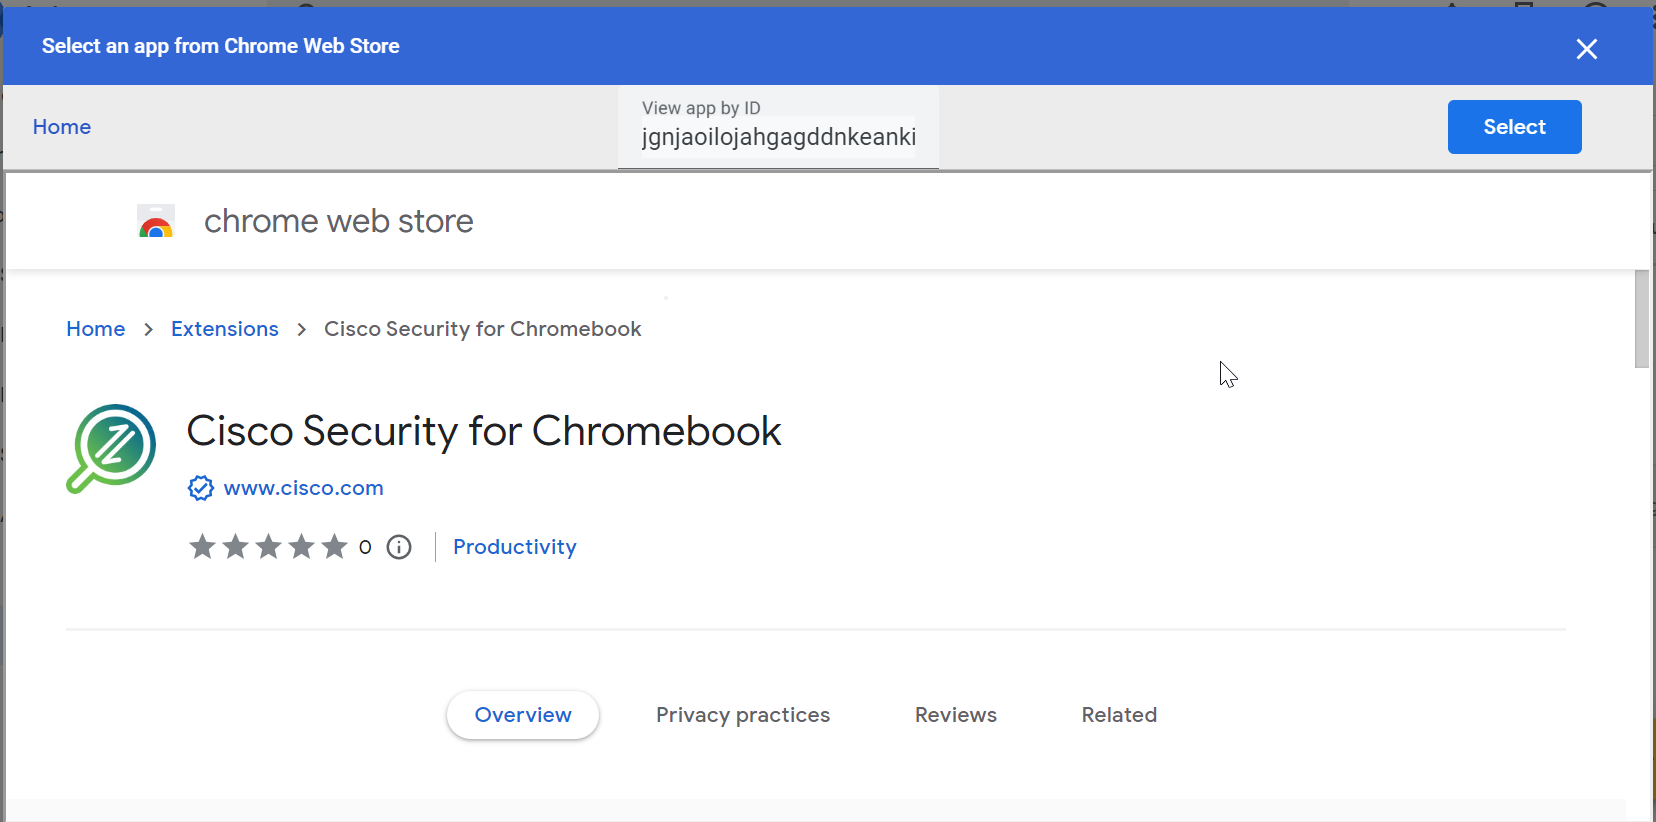1656x822 pixels.
Task: Click the Chrome Web Store logo icon
Action: tap(156, 221)
